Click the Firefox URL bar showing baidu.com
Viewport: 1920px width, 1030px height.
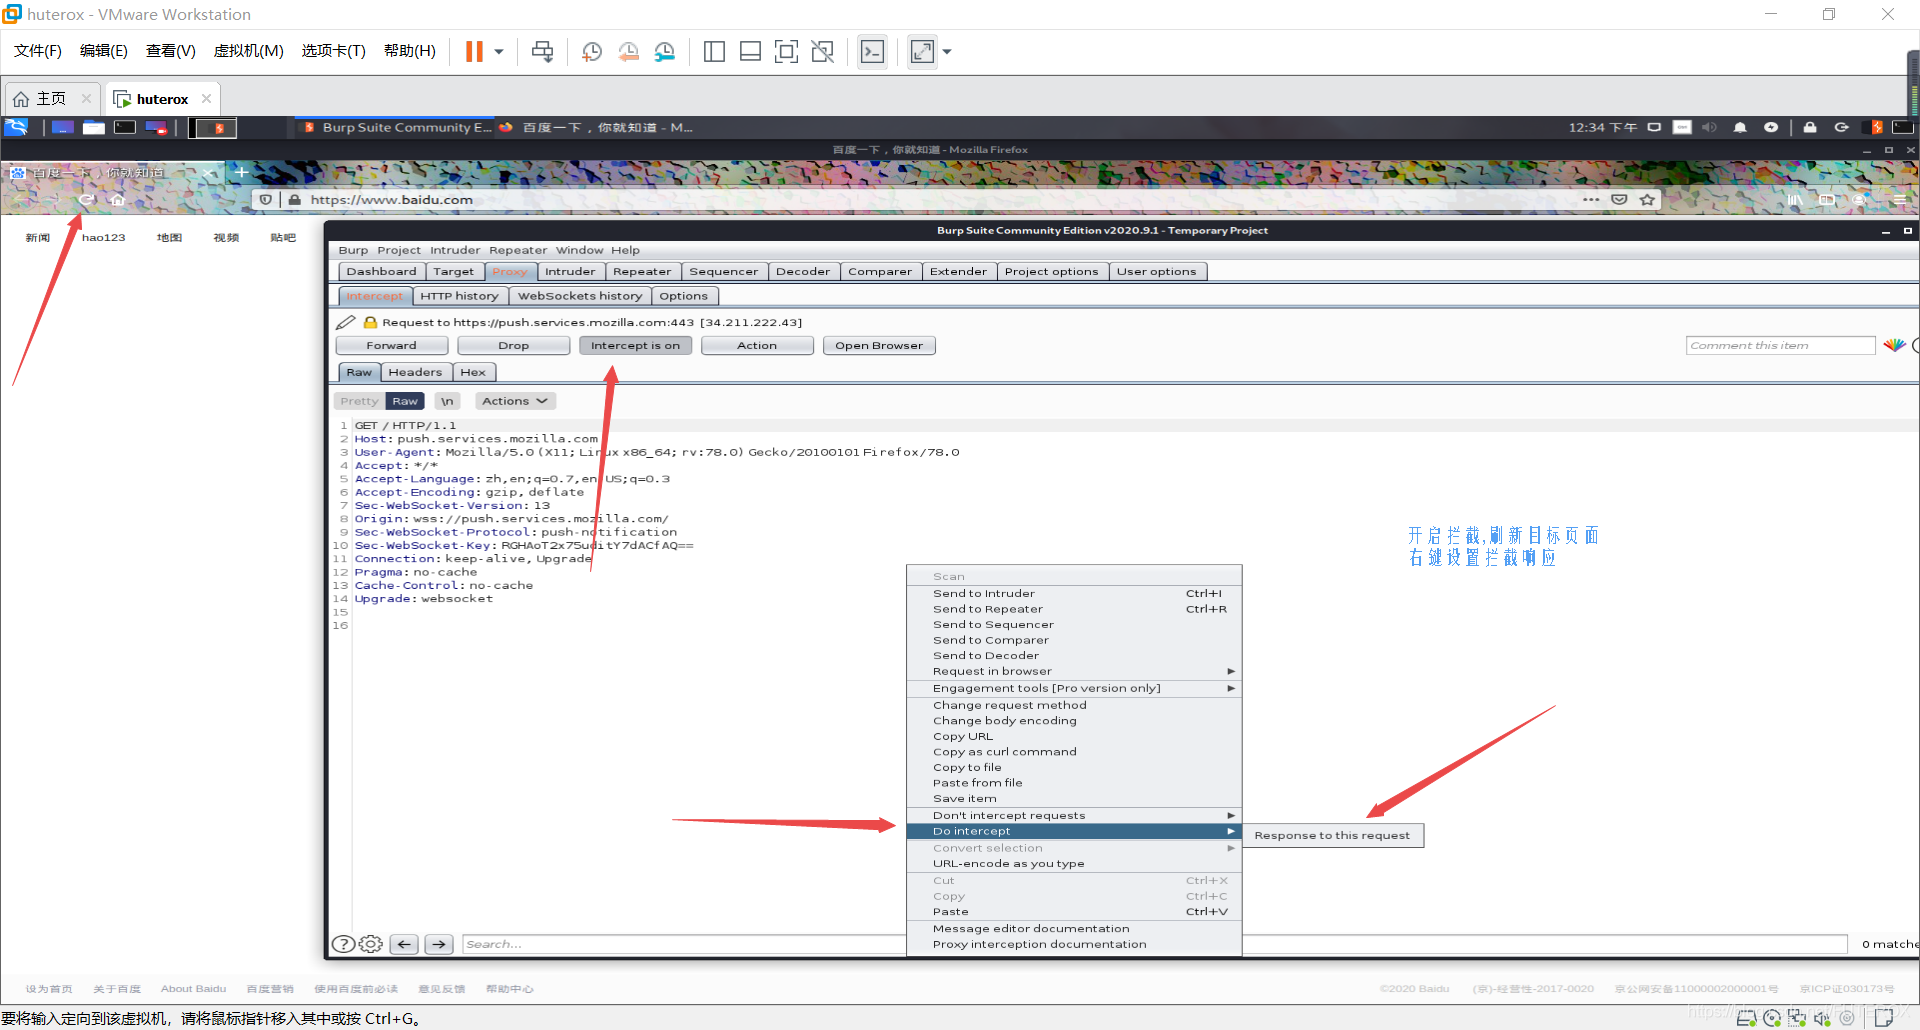(930, 200)
